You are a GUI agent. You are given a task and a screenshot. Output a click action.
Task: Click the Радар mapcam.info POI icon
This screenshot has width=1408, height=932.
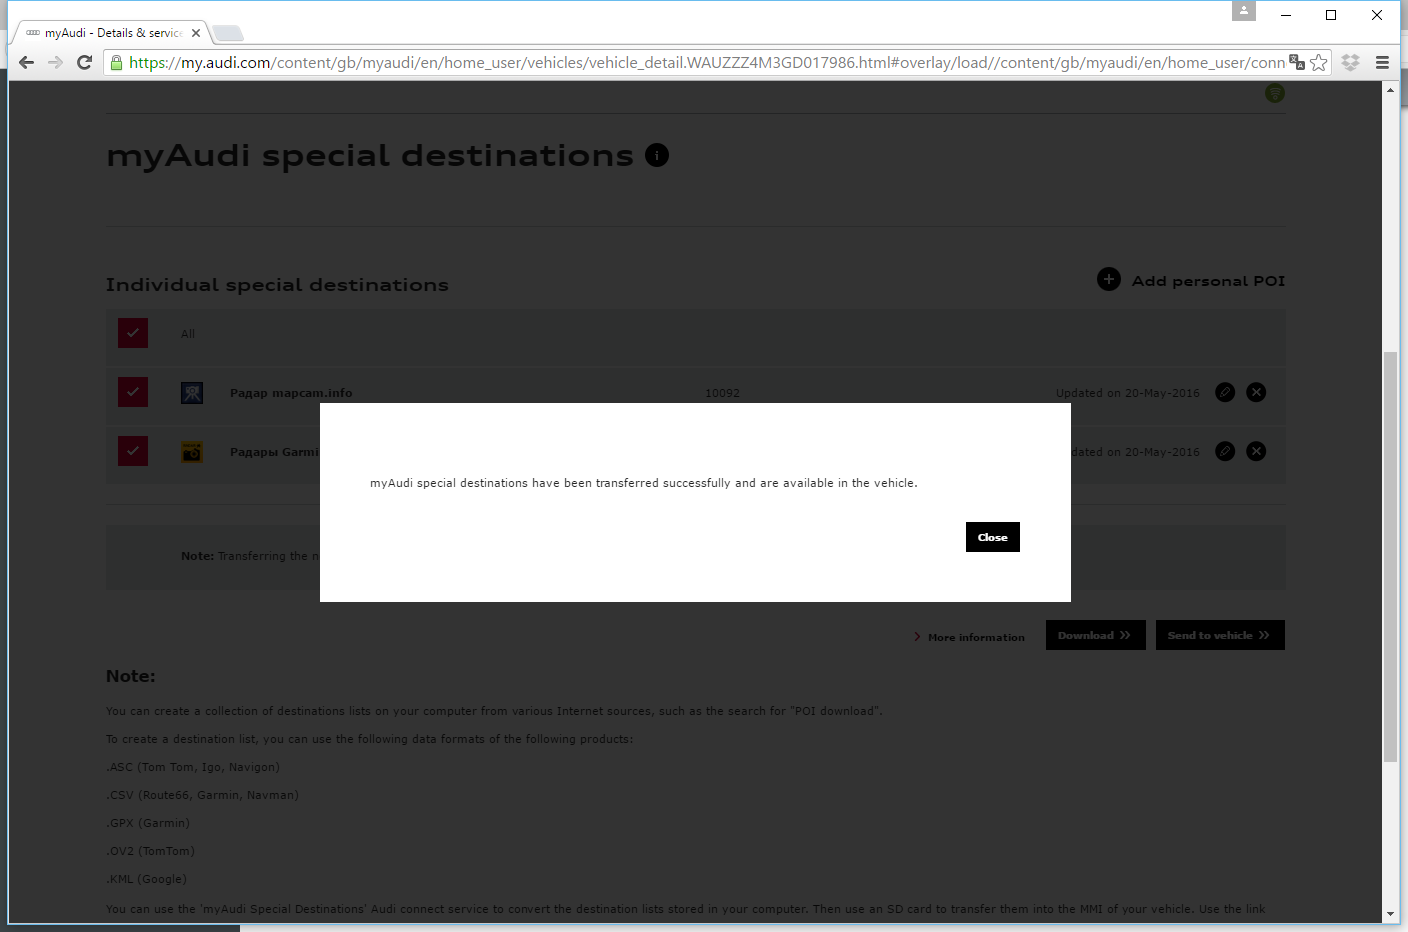[x=192, y=393]
